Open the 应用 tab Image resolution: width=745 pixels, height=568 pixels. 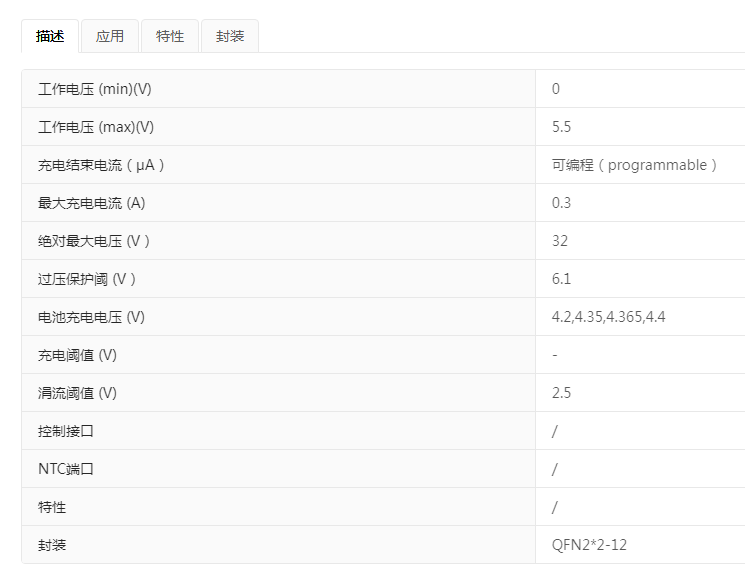(x=110, y=37)
